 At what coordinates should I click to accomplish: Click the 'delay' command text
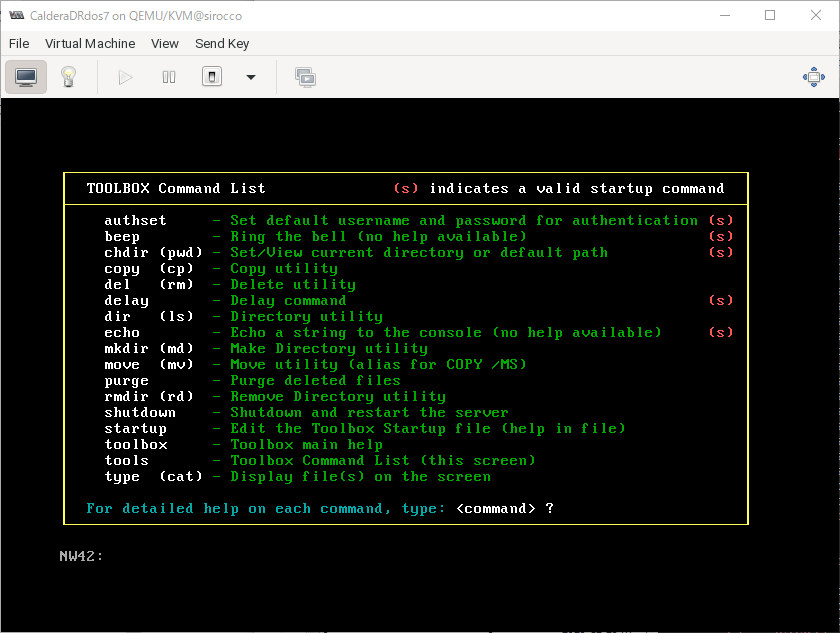[126, 301]
